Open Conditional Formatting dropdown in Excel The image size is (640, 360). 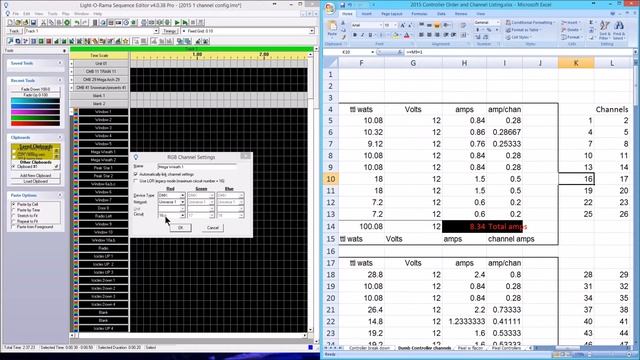tap(531, 22)
